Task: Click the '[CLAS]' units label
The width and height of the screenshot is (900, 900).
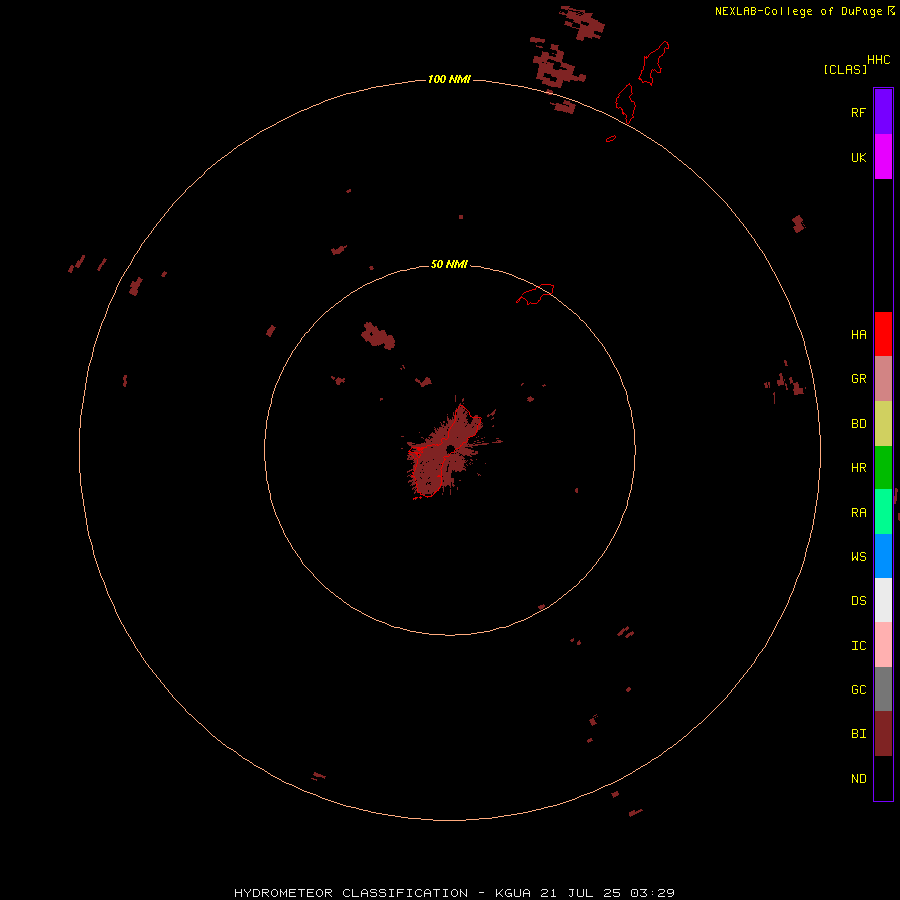Action: pos(845,69)
